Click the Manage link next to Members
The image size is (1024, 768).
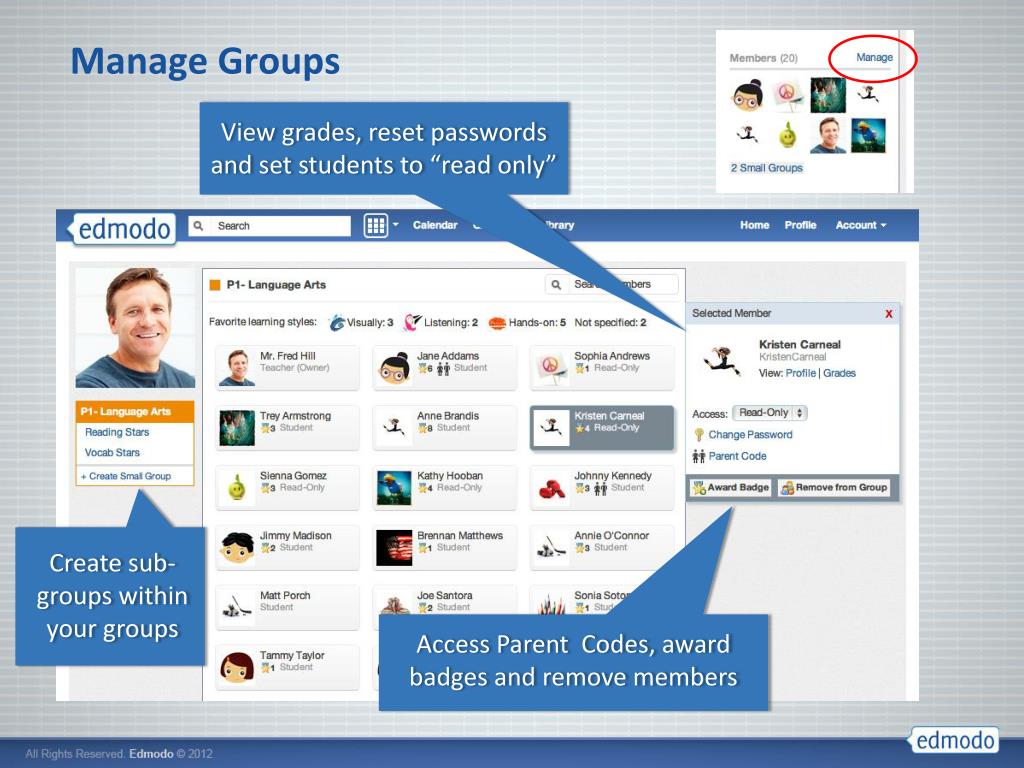click(874, 57)
